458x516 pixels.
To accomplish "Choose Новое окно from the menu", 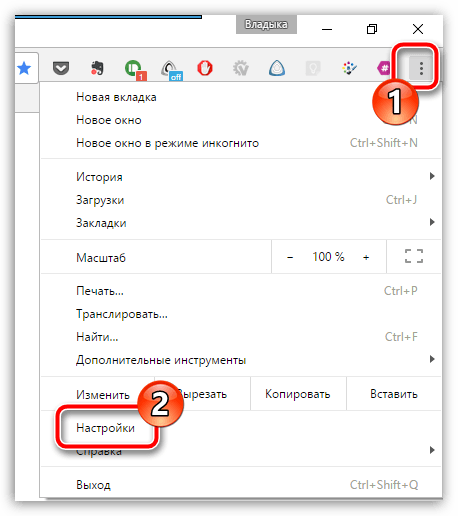I will click(241, 120).
